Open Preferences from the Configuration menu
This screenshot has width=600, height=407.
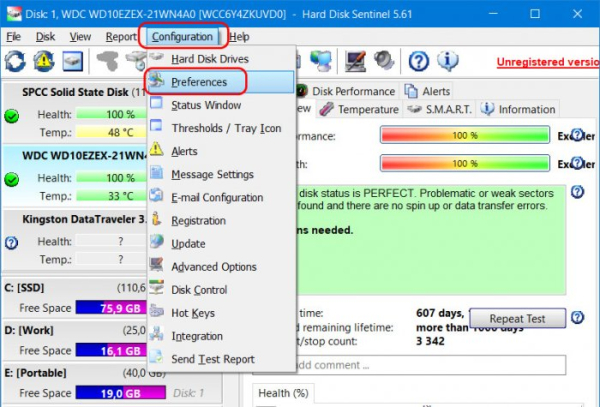click(198, 82)
